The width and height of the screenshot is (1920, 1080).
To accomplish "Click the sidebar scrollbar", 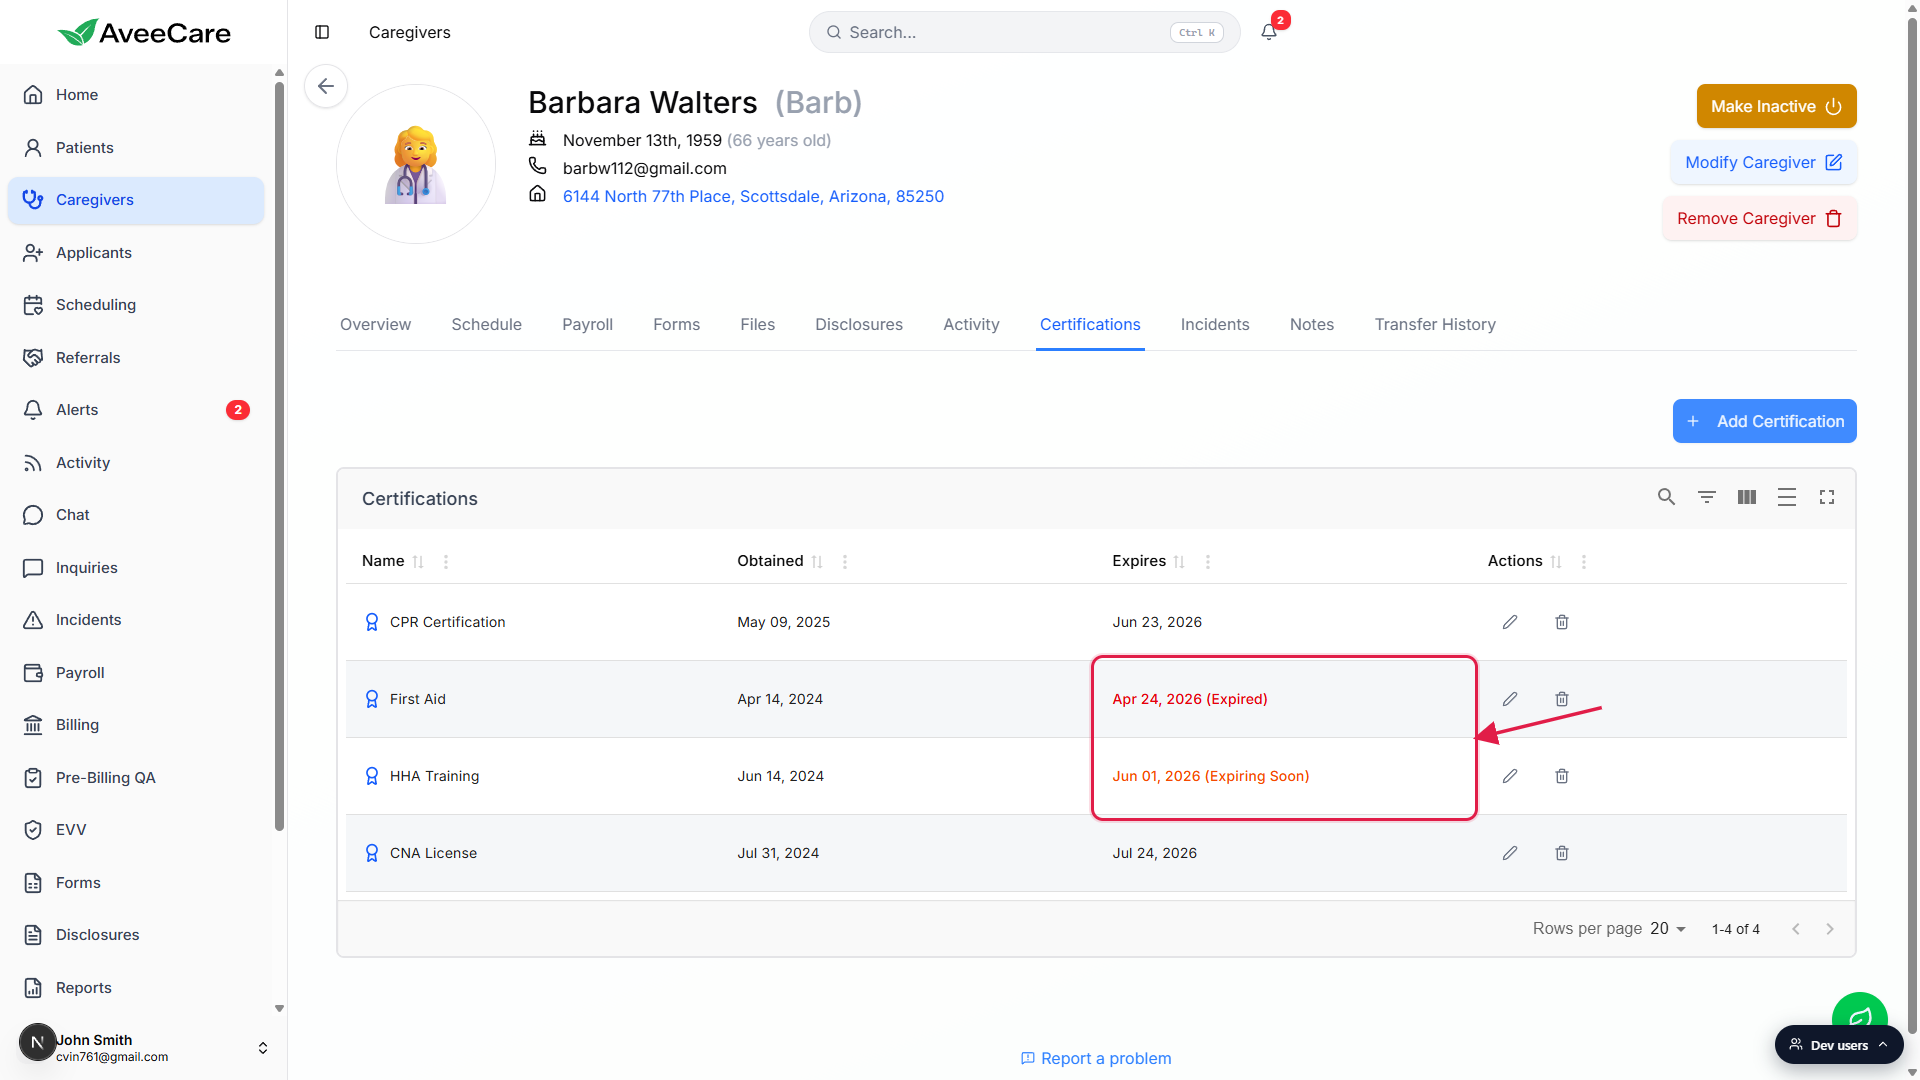I will pos(279,455).
